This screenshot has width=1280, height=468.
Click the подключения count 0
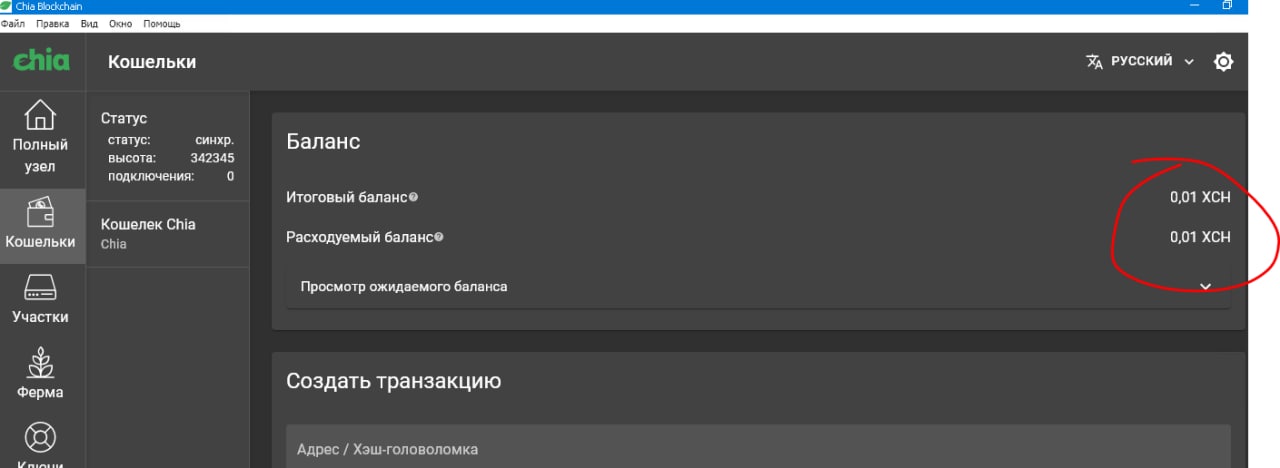coord(230,176)
